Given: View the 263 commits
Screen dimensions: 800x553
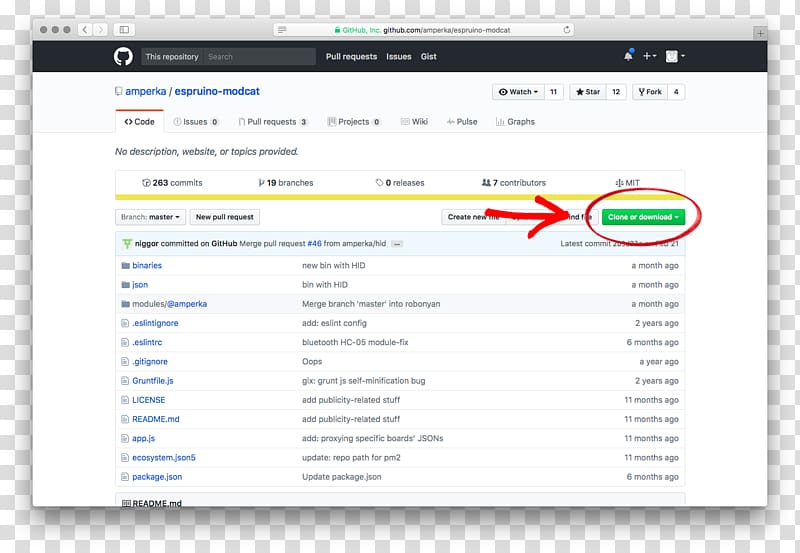Looking at the screenshot, I should [172, 183].
